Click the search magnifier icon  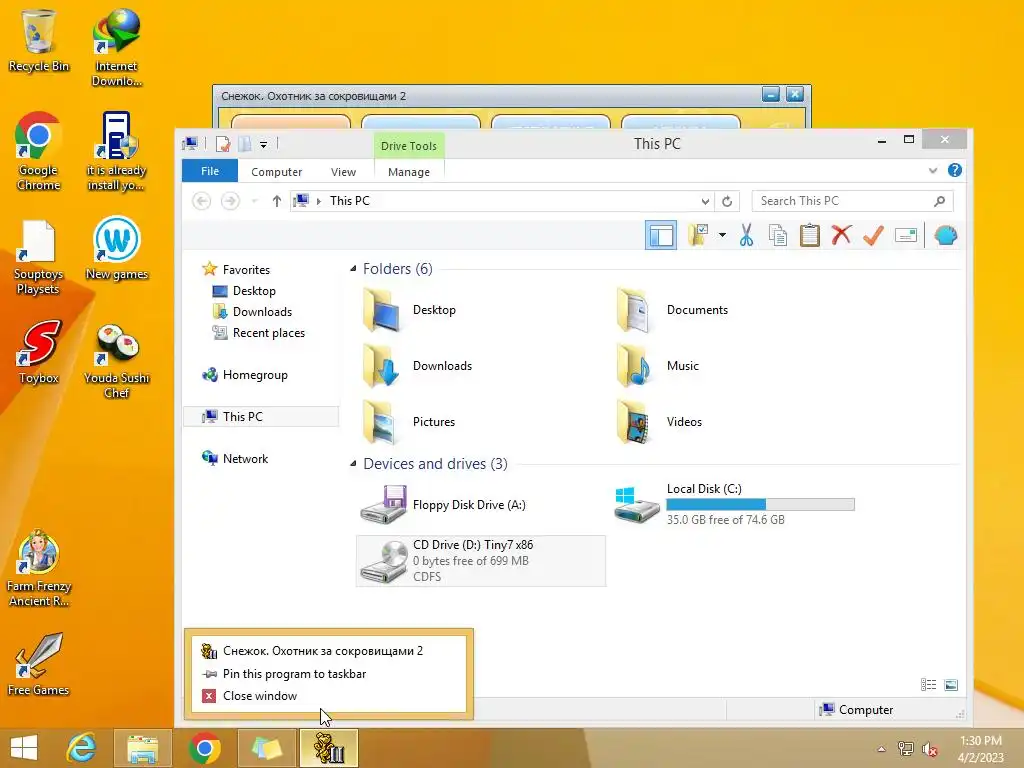pyautogui.click(x=940, y=201)
